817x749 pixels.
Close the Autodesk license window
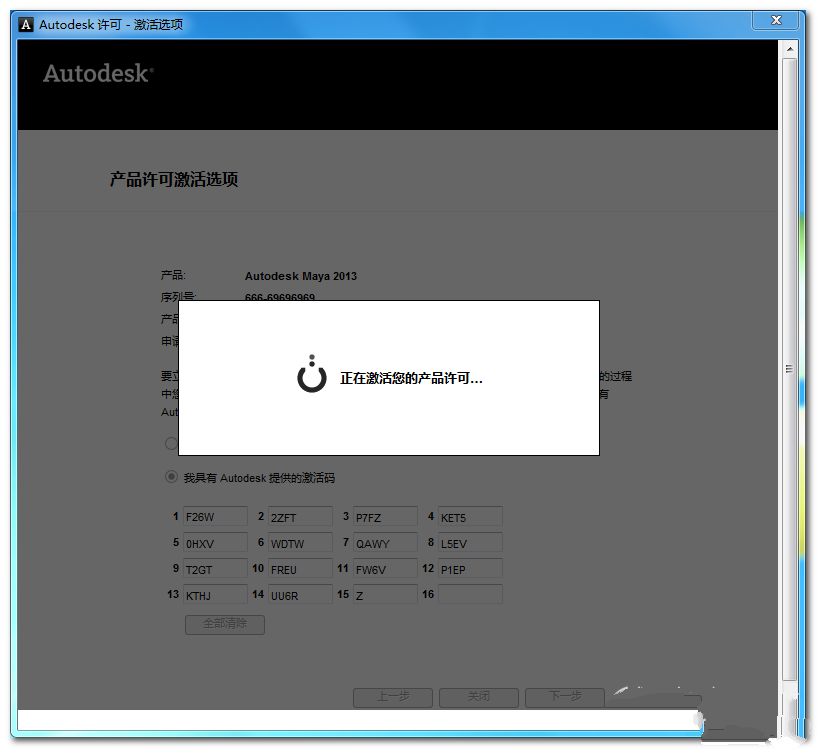[776, 20]
